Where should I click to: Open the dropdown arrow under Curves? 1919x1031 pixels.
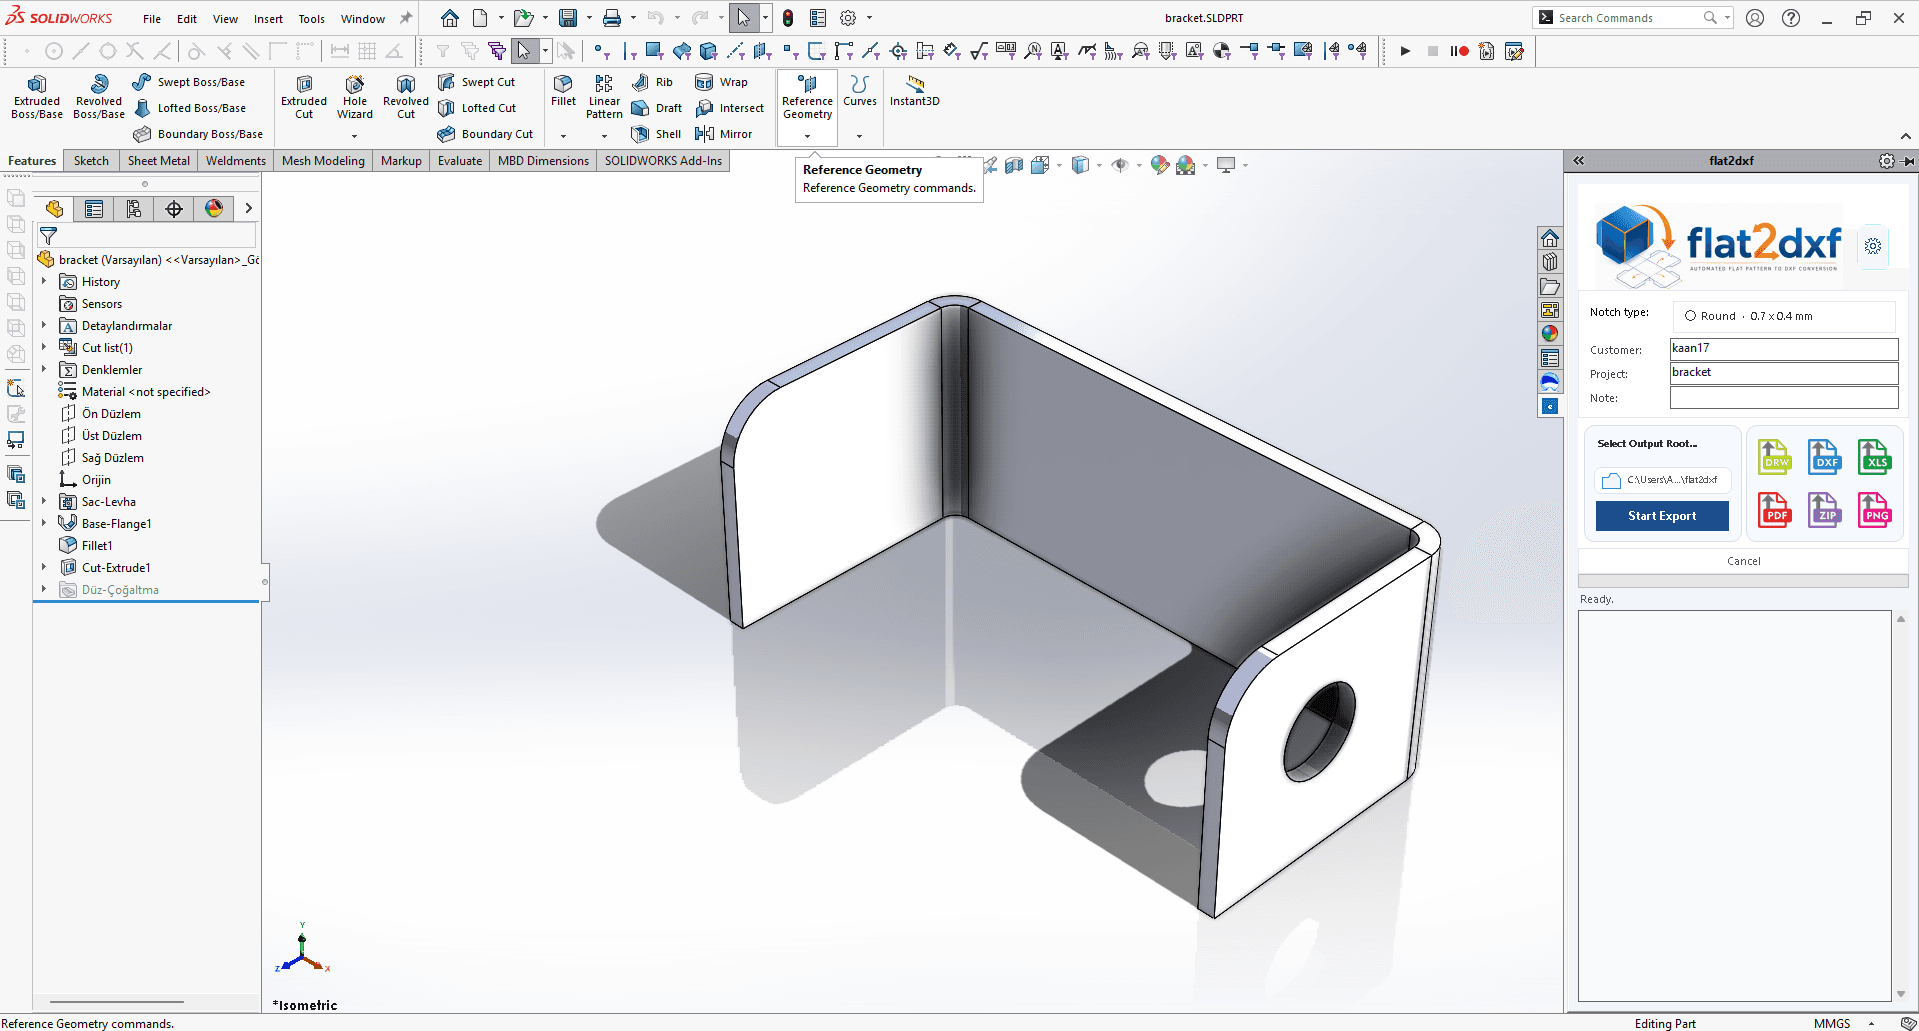pyautogui.click(x=860, y=136)
